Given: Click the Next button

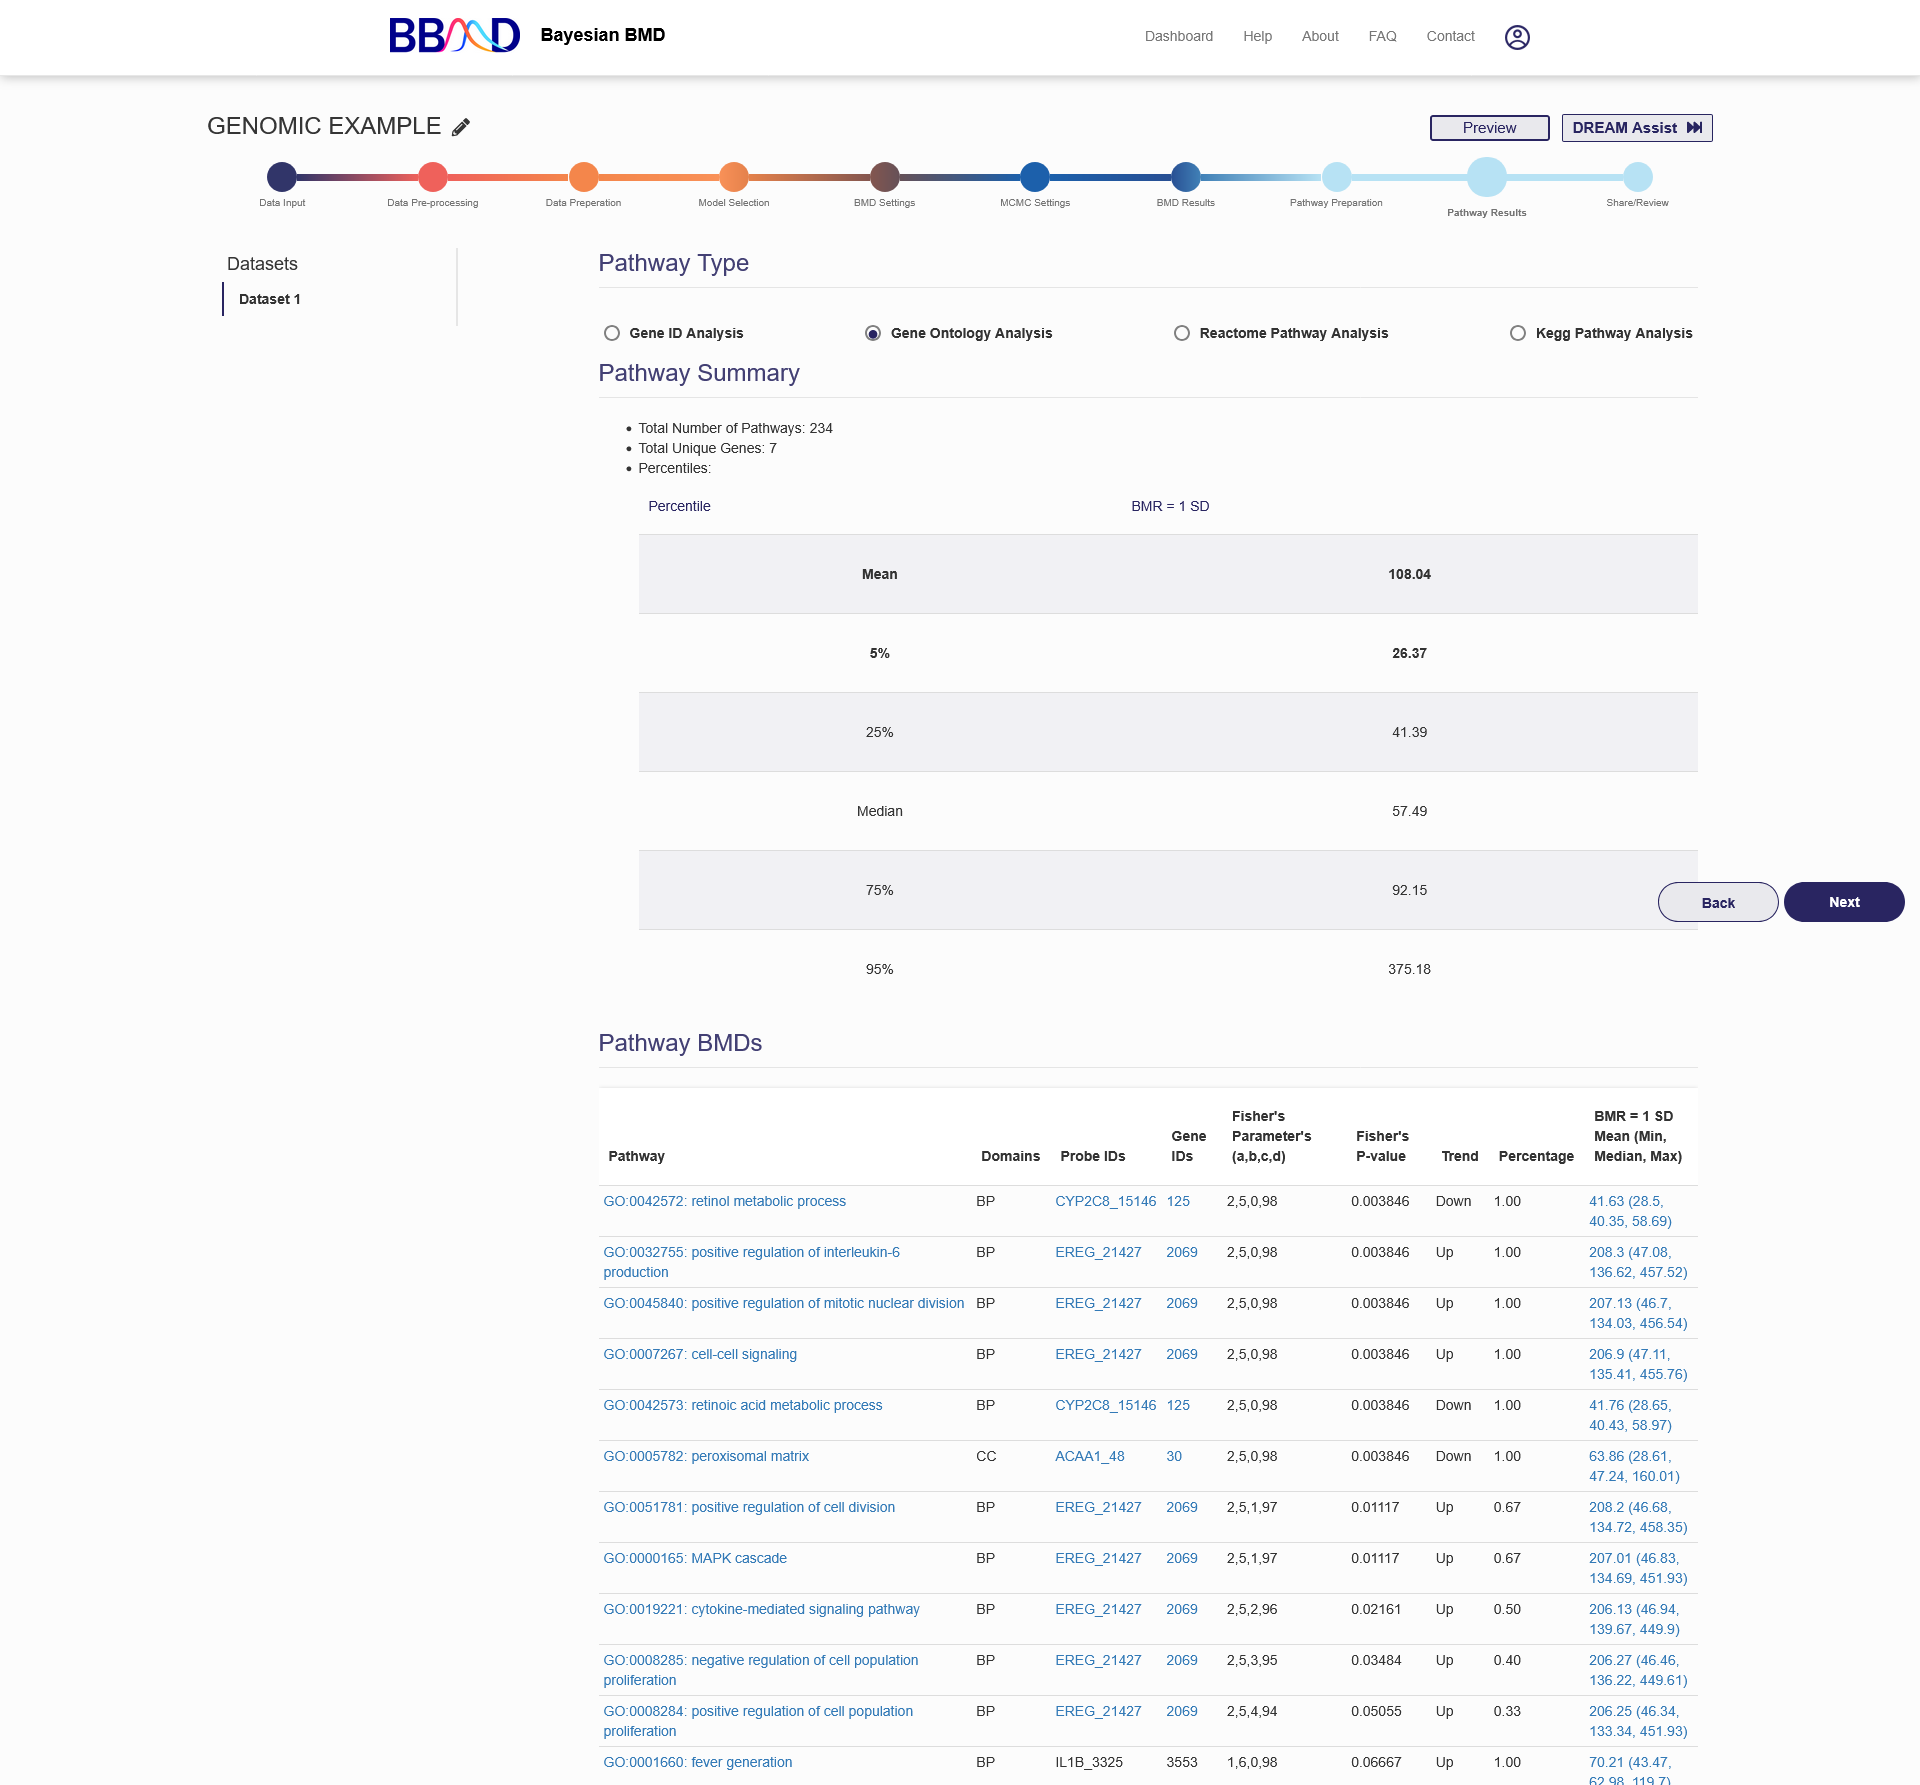Looking at the screenshot, I should point(1843,902).
